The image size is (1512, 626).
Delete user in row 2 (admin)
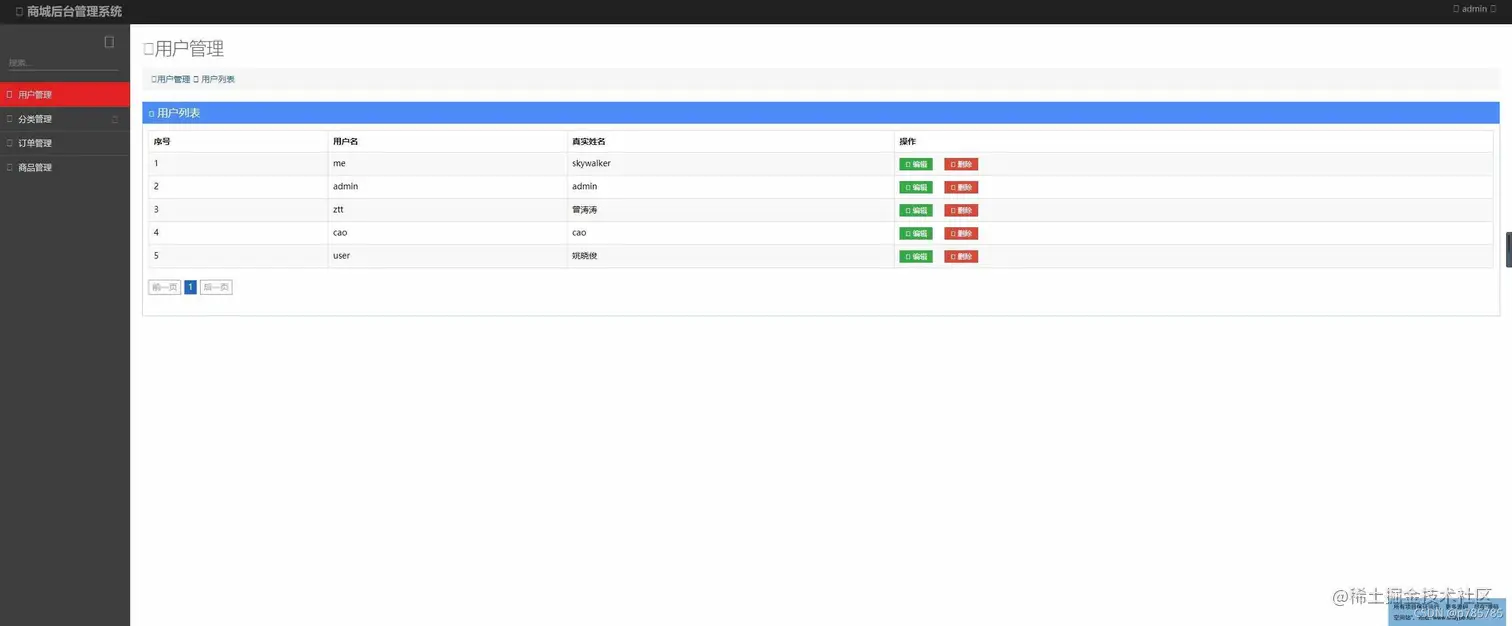[961, 187]
